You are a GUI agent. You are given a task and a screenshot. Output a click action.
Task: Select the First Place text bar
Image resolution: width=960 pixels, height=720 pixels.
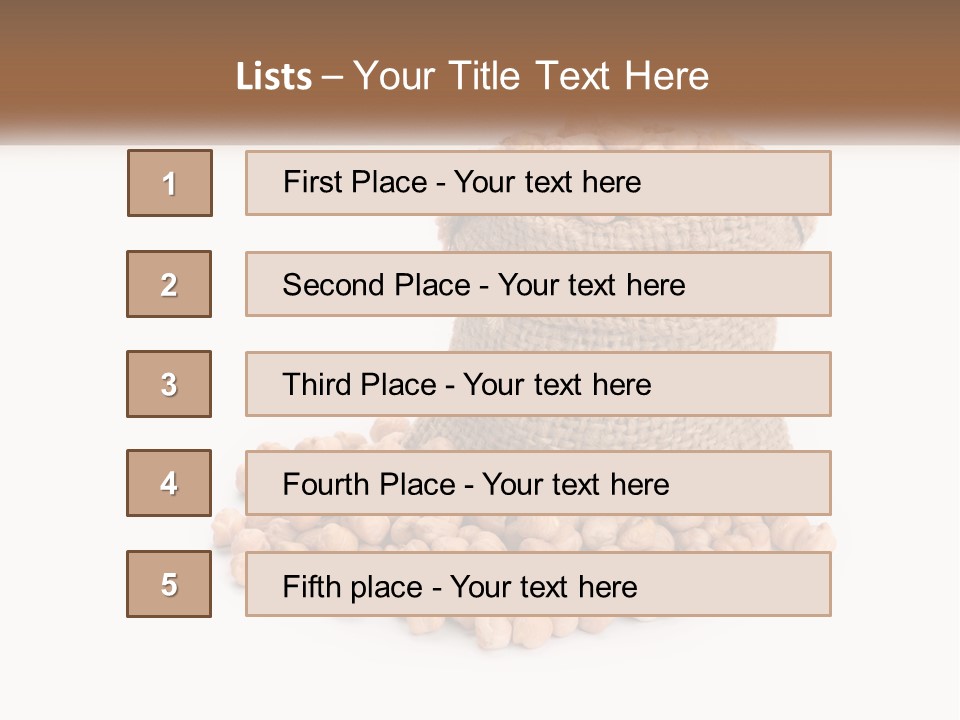click(x=538, y=183)
